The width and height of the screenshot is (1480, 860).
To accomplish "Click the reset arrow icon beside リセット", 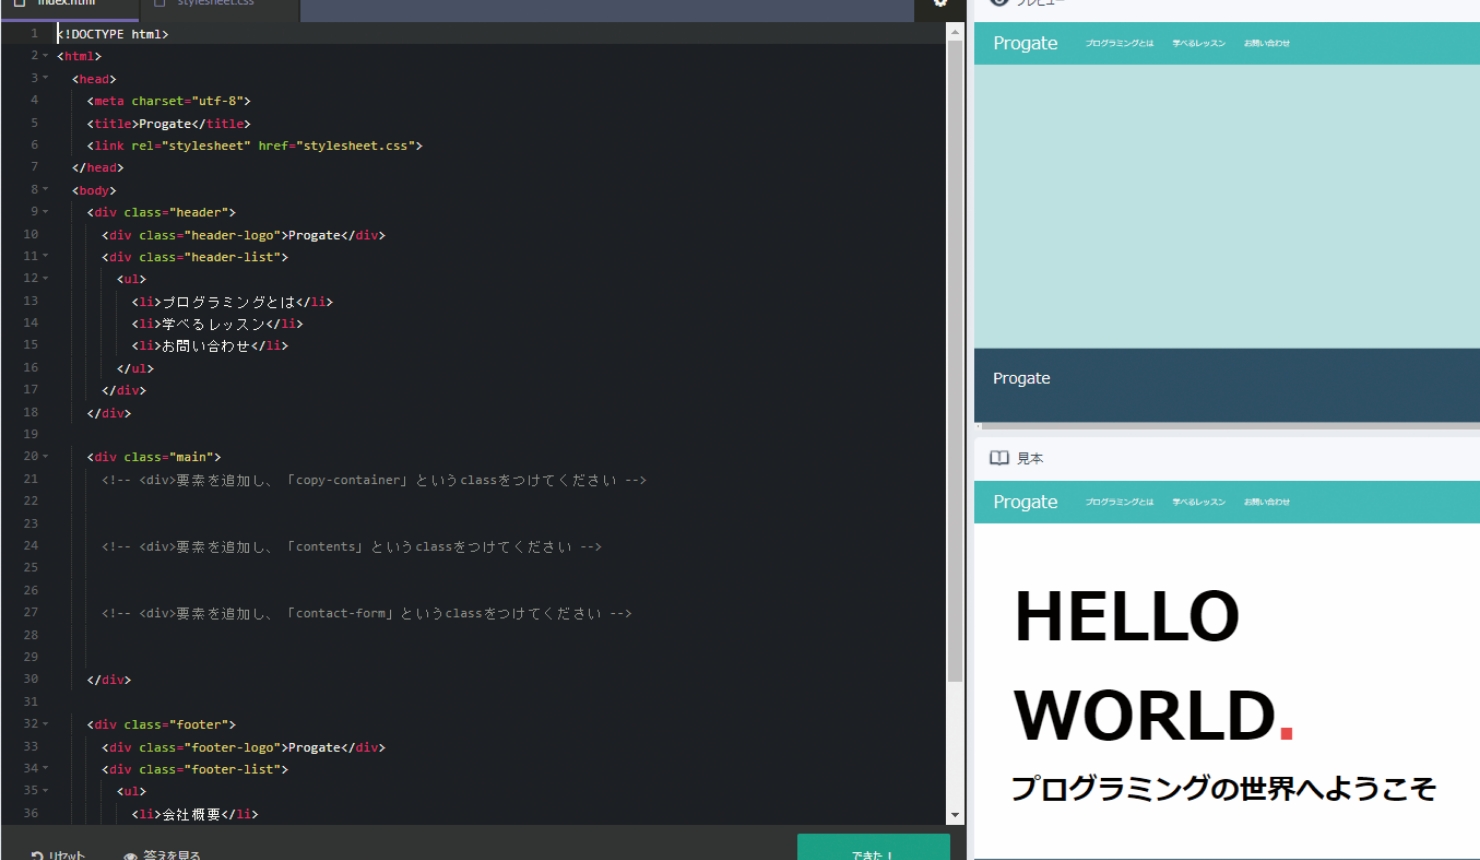I will 37,855.
